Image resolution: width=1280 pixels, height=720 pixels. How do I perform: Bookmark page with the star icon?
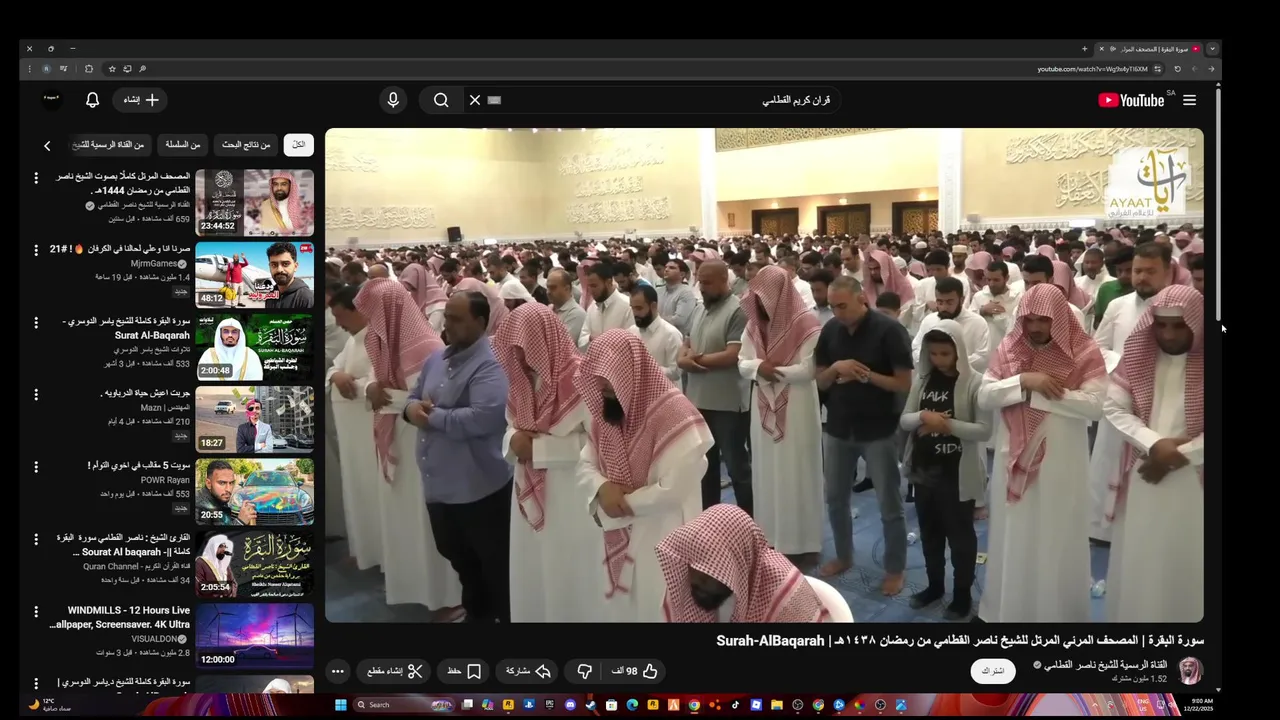coord(112,69)
